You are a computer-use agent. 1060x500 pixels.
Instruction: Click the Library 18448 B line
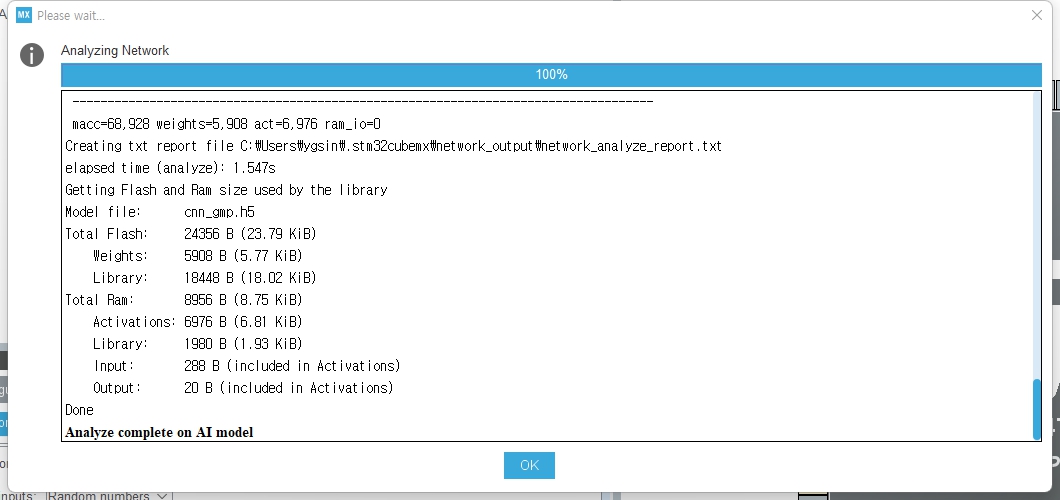point(204,278)
